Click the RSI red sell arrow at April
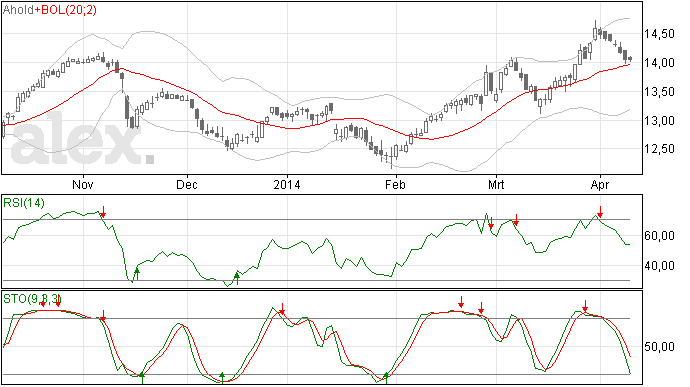This screenshot has height=387, width=690. pyautogui.click(x=600, y=211)
